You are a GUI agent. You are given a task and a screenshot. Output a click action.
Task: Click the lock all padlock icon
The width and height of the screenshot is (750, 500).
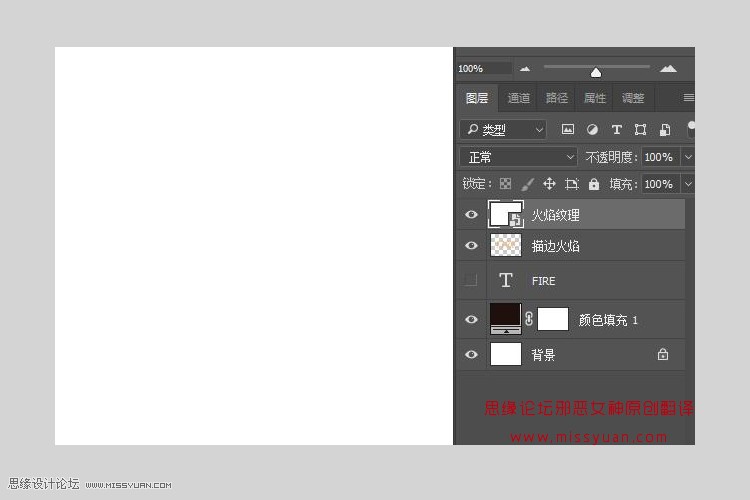click(594, 184)
